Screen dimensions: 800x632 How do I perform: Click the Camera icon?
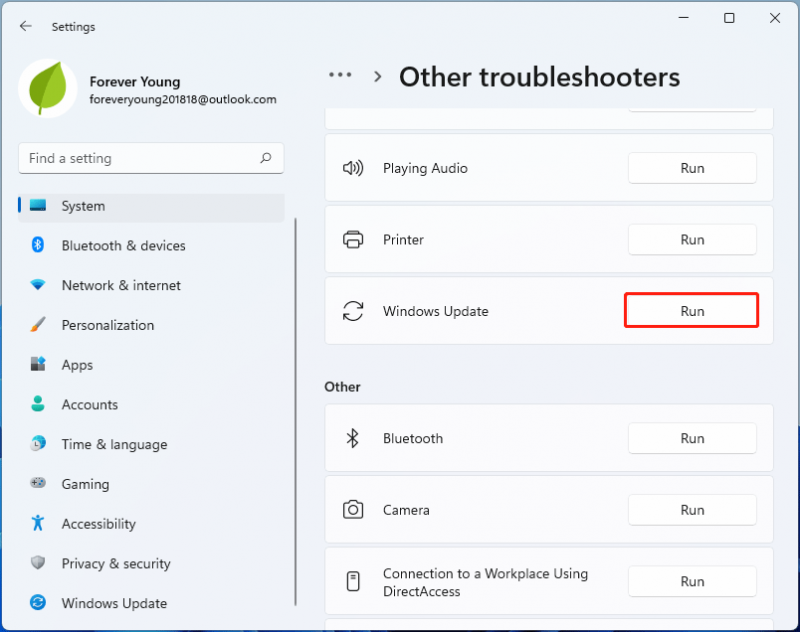[x=353, y=510]
